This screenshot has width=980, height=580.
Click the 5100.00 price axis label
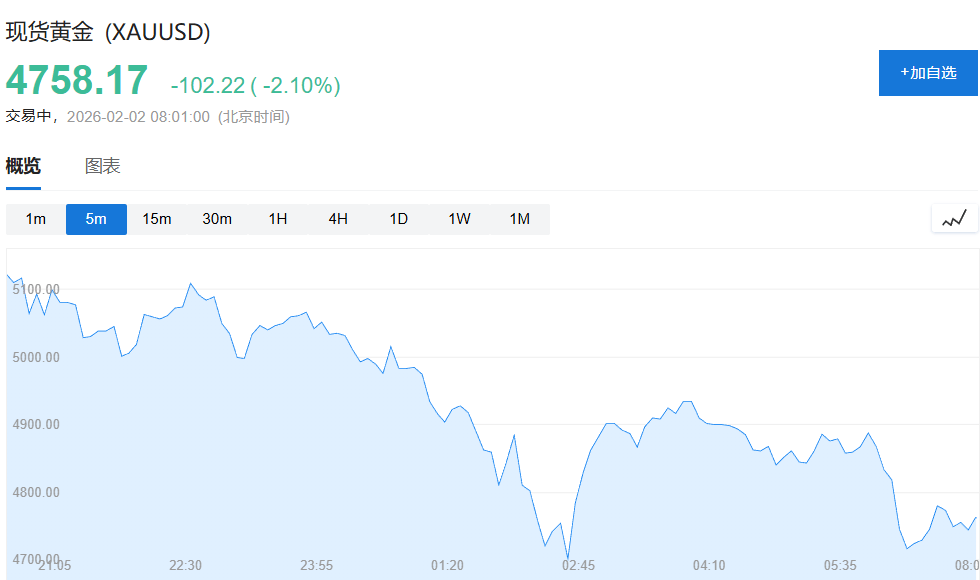pyautogui.click(x=36, y=290)
